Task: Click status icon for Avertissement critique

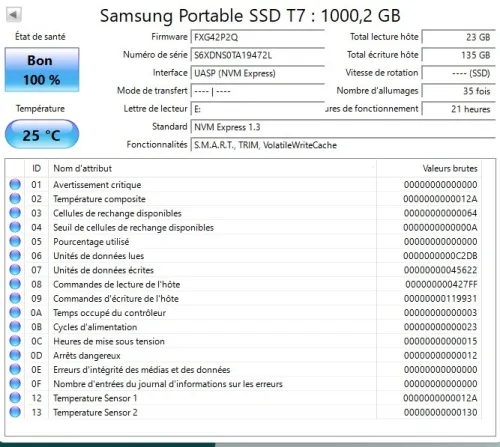Action: [x=15, y=184]
